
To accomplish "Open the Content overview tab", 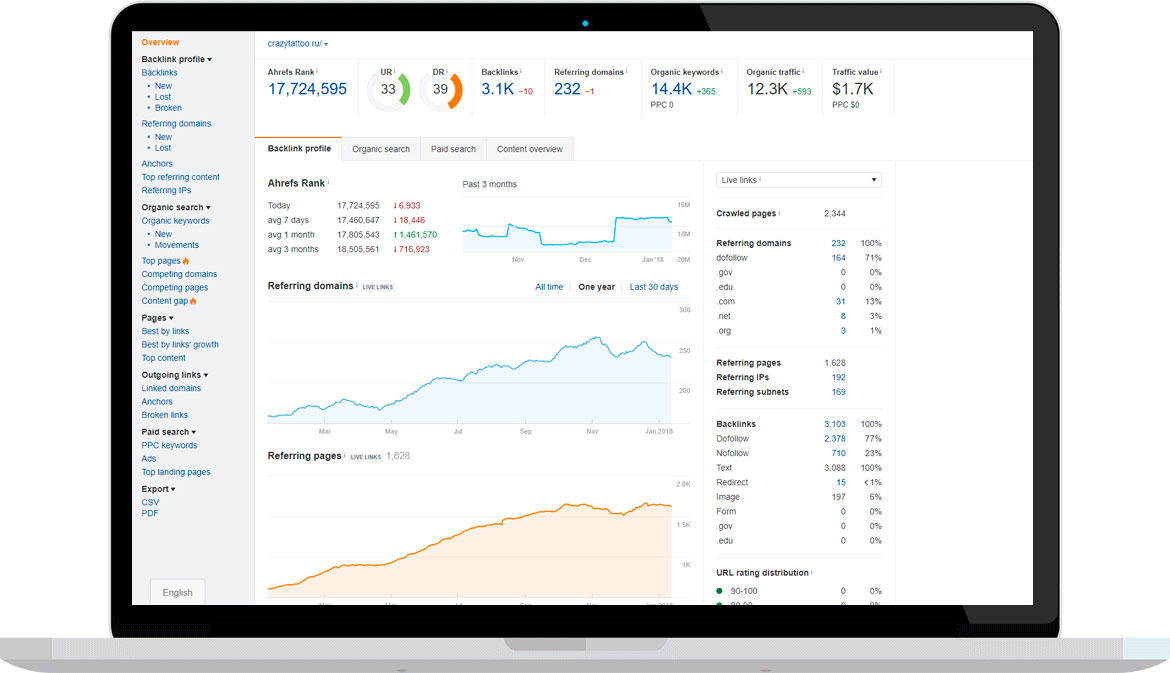I will (x=529, y=149).
